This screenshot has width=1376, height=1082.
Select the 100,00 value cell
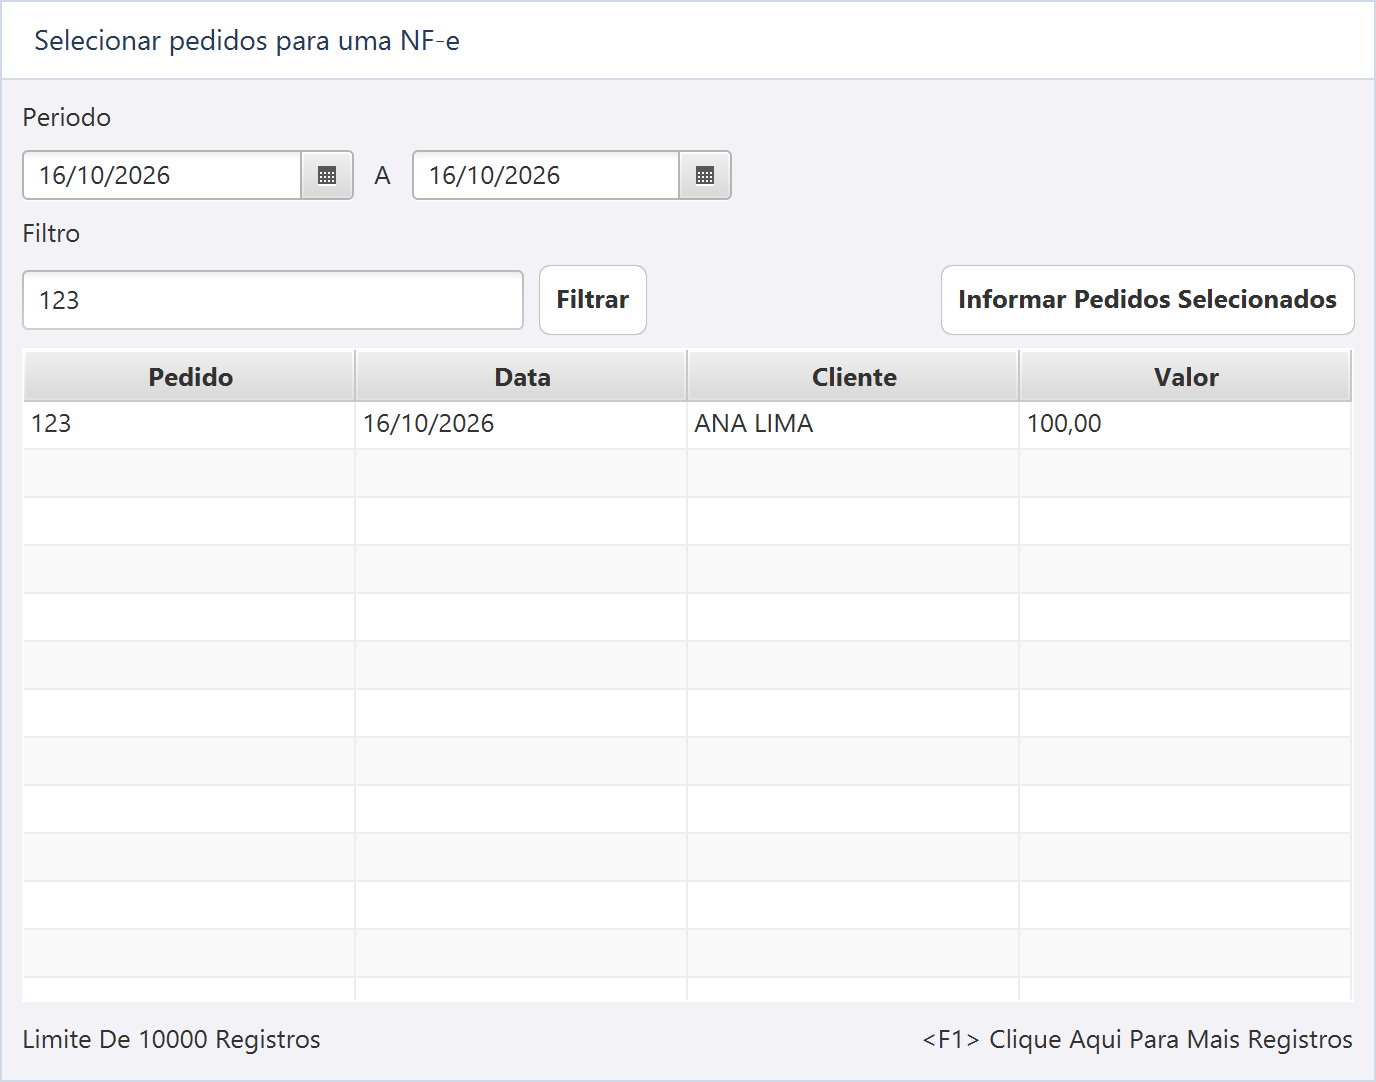tap(1185, 424)
